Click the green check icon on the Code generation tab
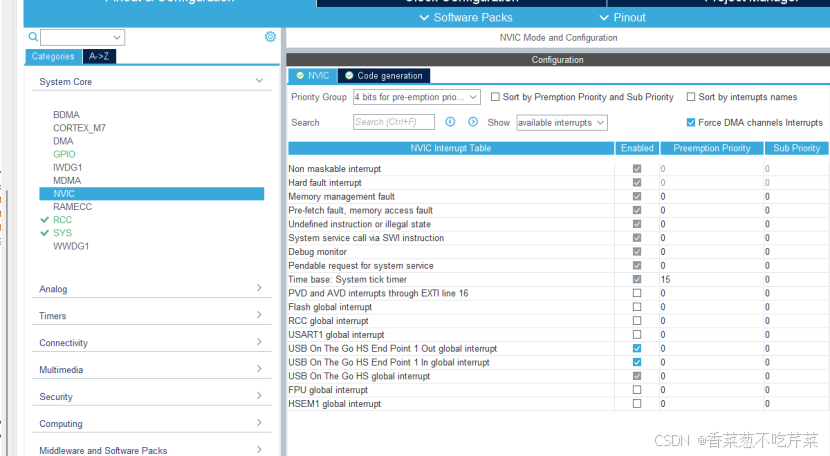 click(x=349, y=76)
